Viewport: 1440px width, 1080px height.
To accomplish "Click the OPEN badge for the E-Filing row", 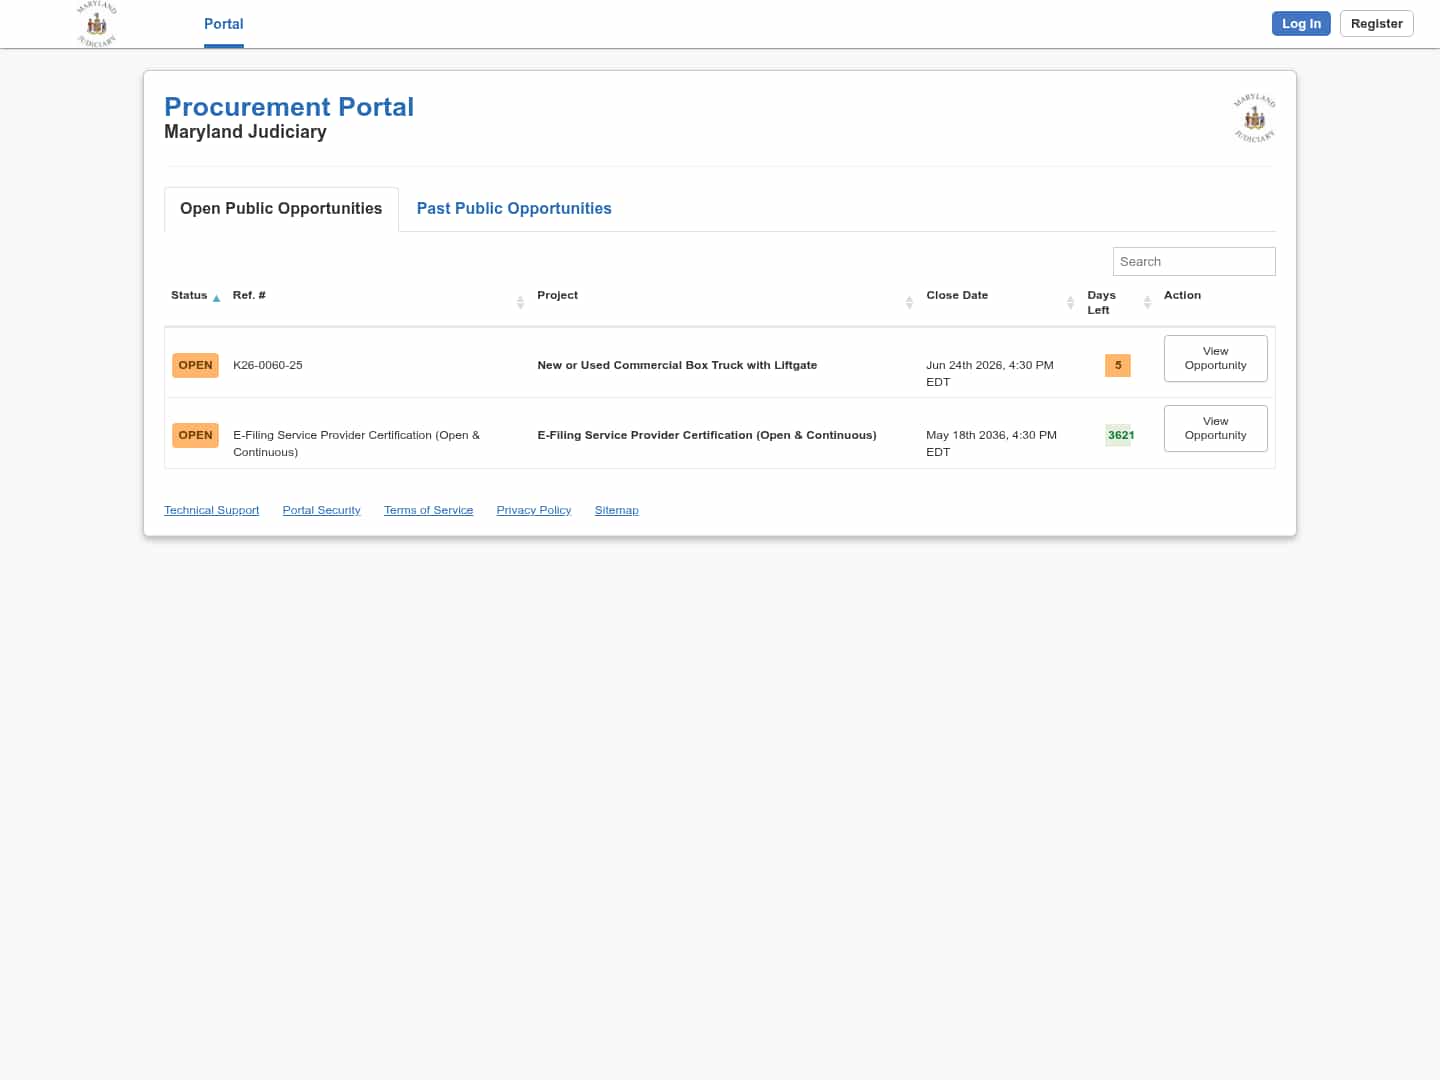I will (x=195, y=435).
